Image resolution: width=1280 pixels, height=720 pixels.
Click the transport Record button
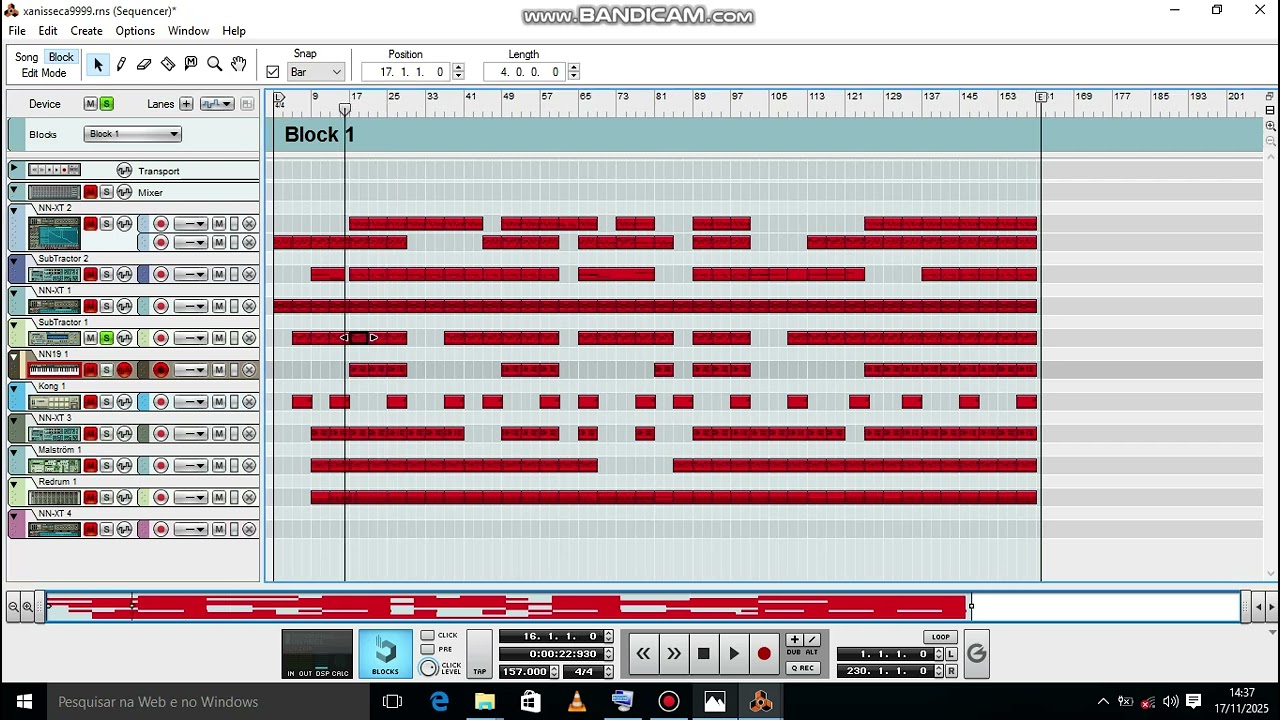coord(764,654)
